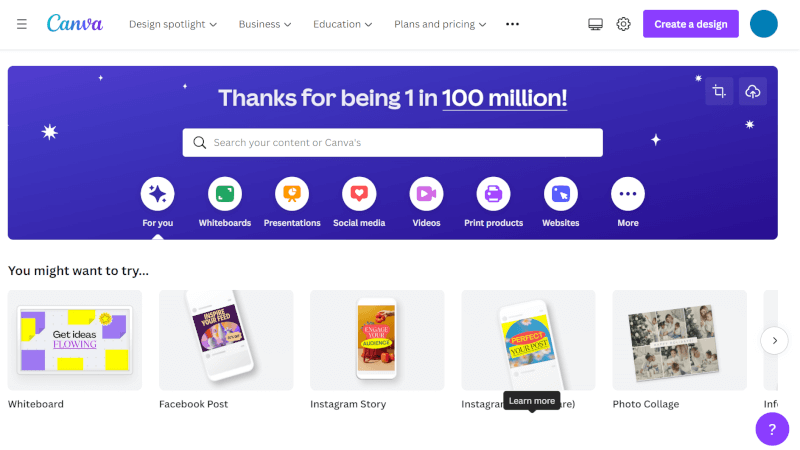Click the custom size crop icon

(x=718, y=92)
